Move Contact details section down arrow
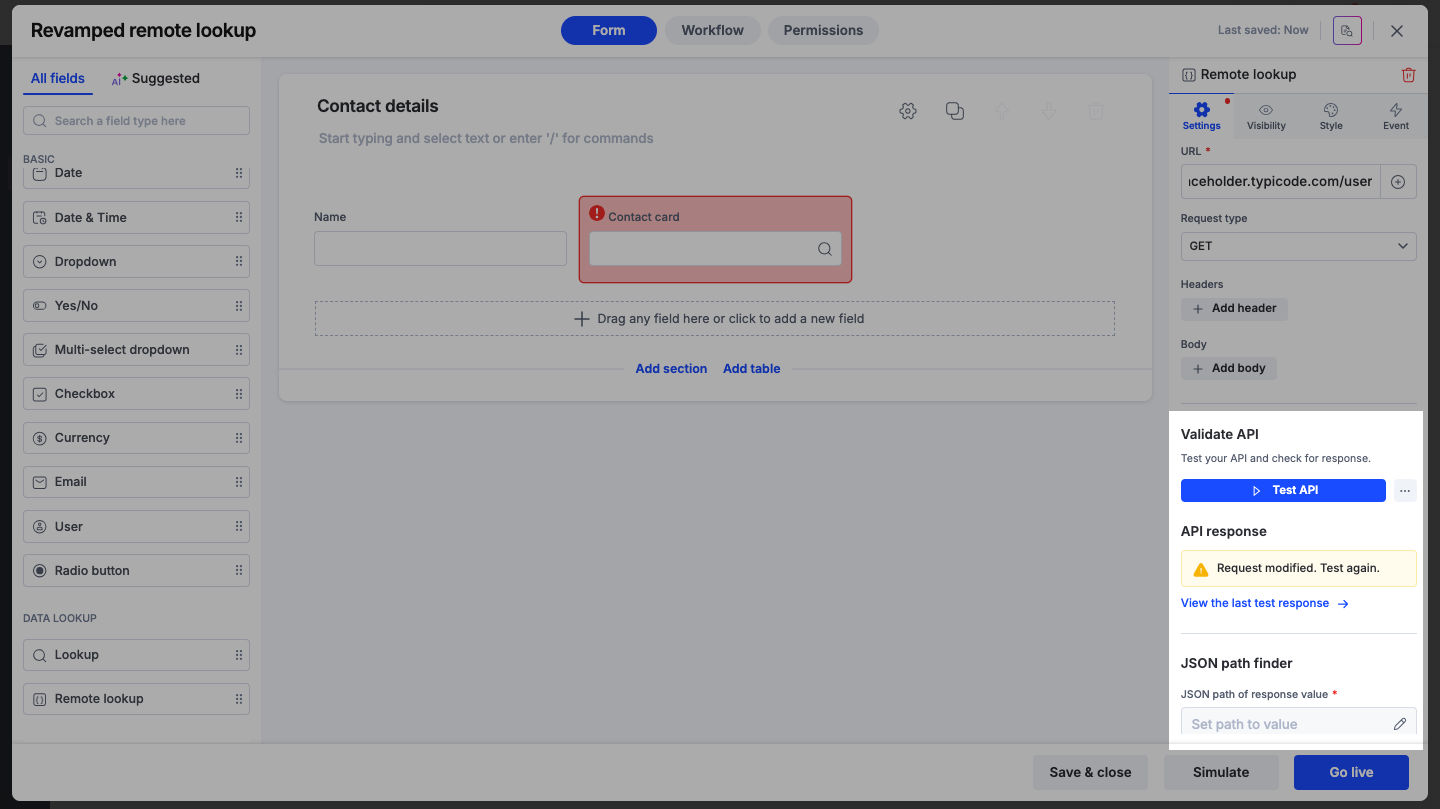 coord(1049,111)
